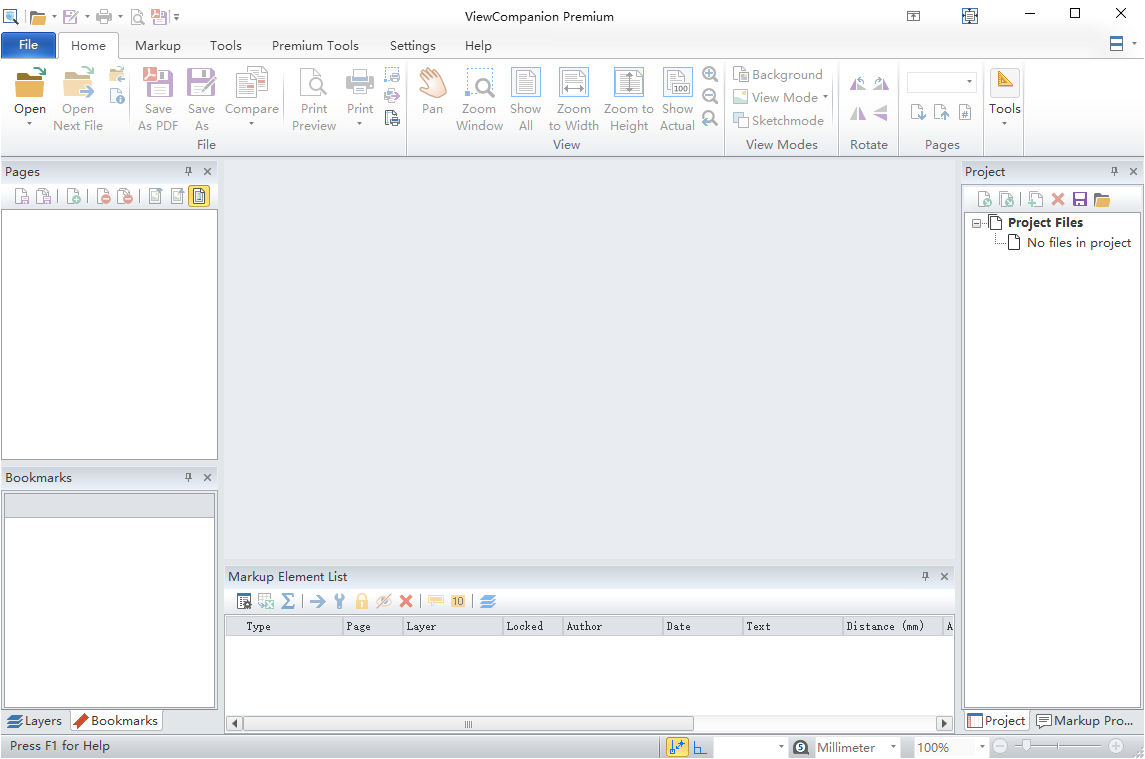This screenshot has height=759, width=1145.
Task: Click the Compare documents icon
Action: pos(252,83)
